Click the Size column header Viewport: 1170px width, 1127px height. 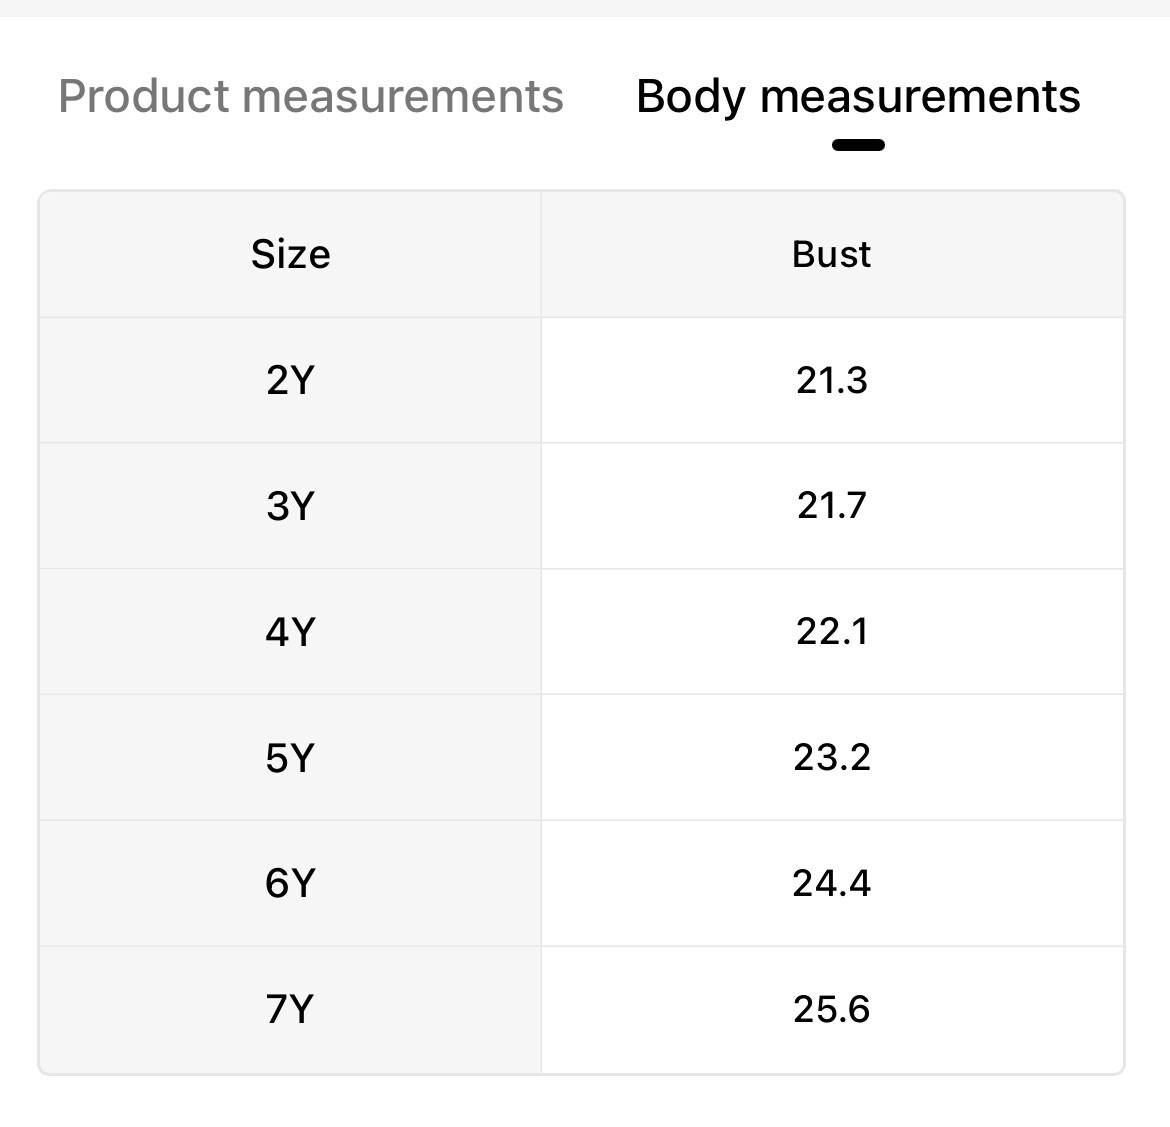(290, 255)
